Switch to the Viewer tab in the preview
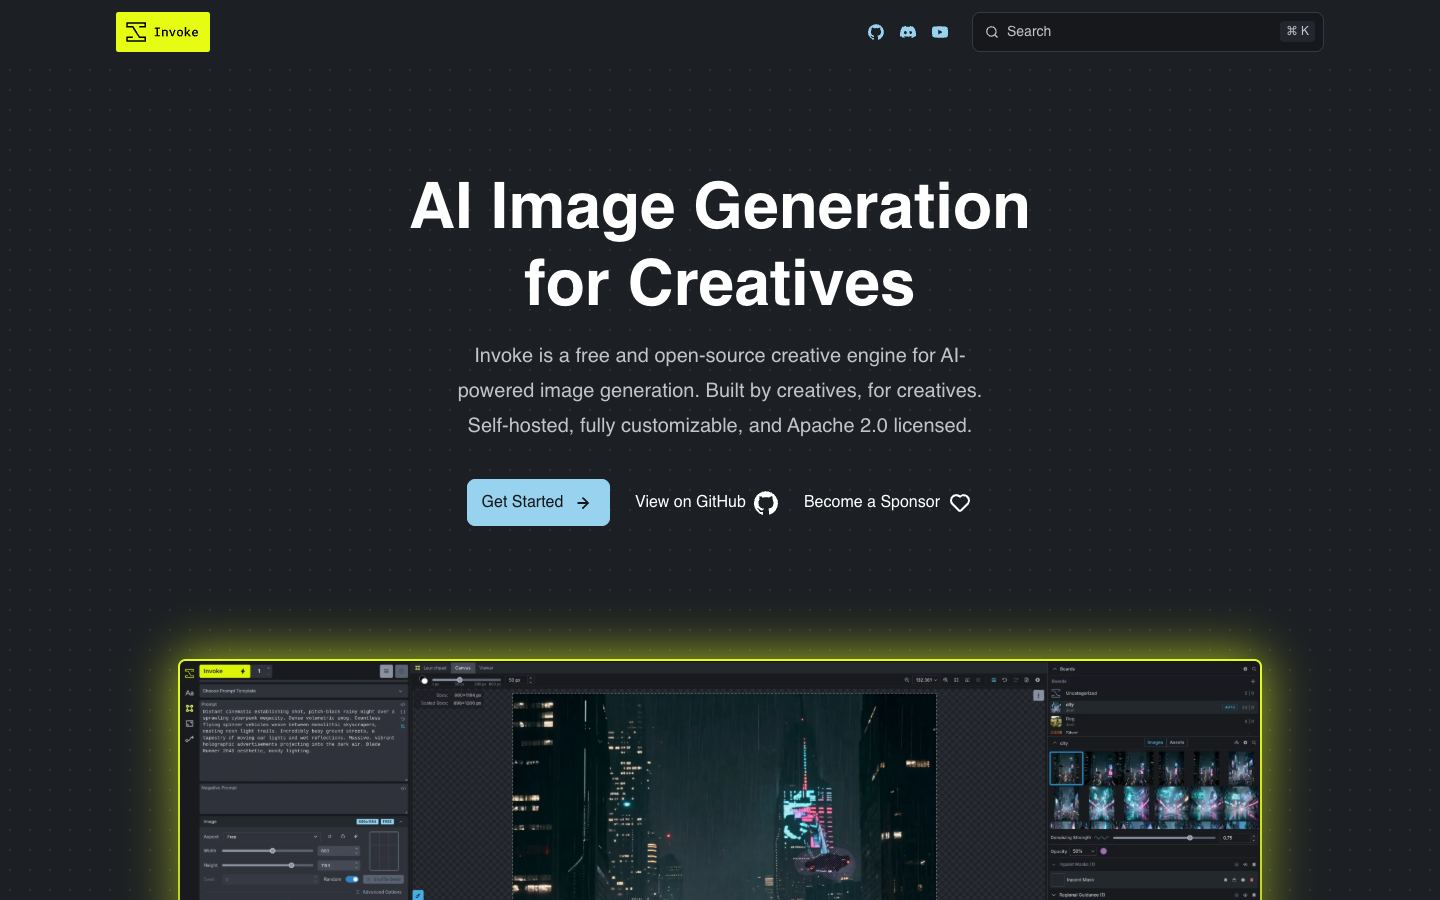The image size is (1440, 900). pyautogui.click(x=486, y=668)
